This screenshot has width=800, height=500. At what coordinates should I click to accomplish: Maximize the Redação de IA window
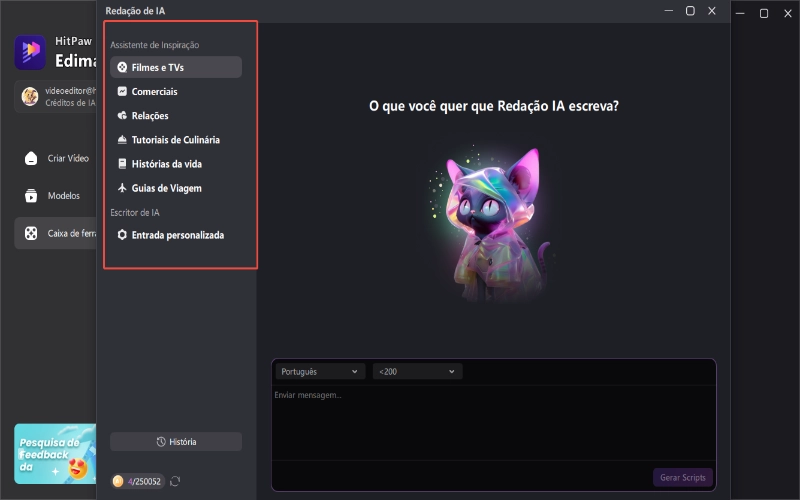pos(690,11)
